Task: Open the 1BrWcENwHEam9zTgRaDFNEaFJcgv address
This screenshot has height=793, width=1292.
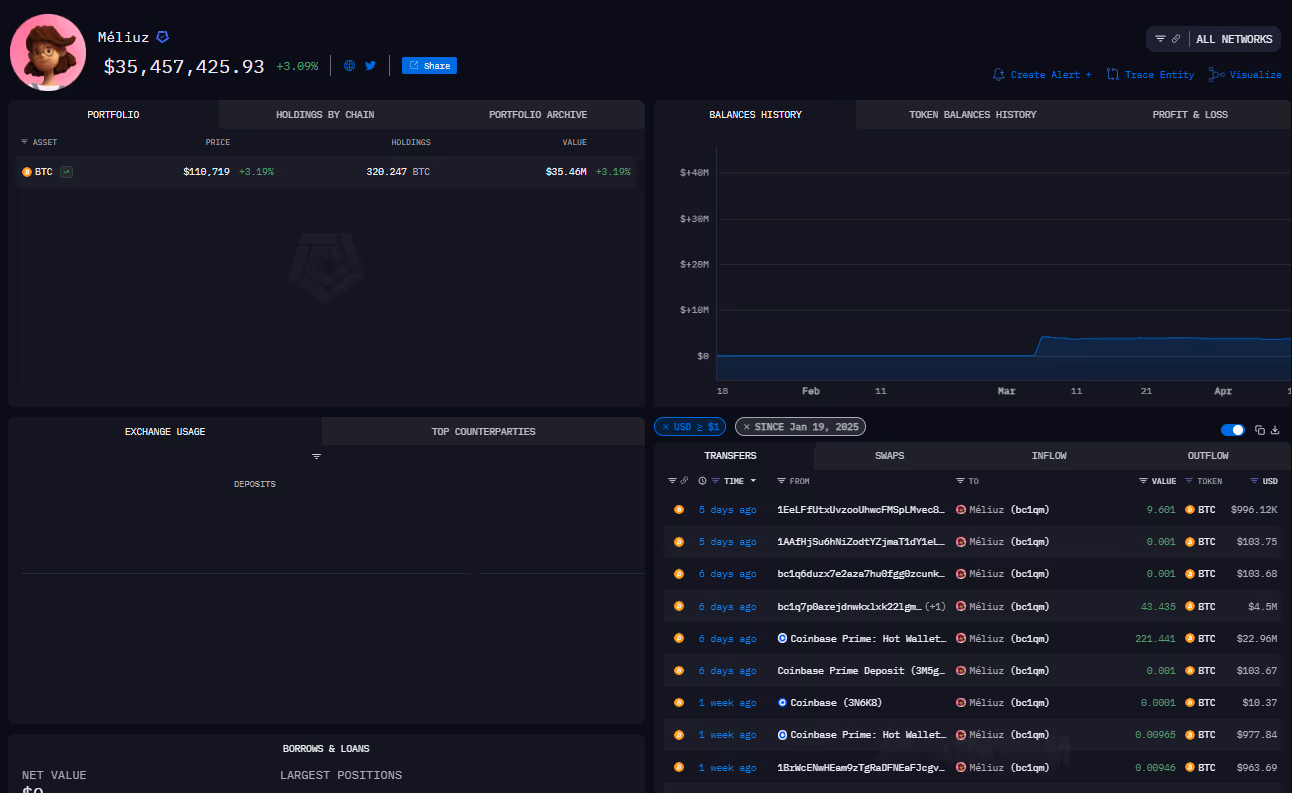Action: [861, 768]
